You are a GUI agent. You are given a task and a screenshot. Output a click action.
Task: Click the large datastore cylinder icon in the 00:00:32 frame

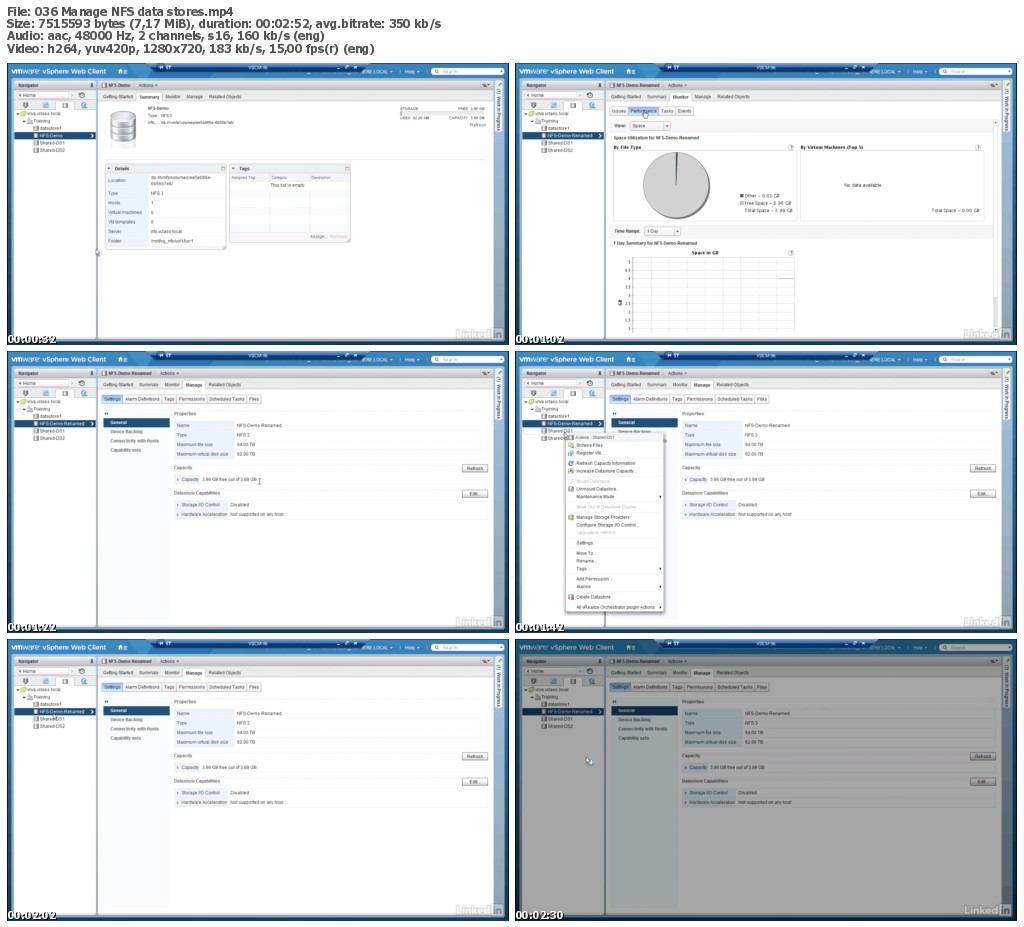[x=123, y=128]
